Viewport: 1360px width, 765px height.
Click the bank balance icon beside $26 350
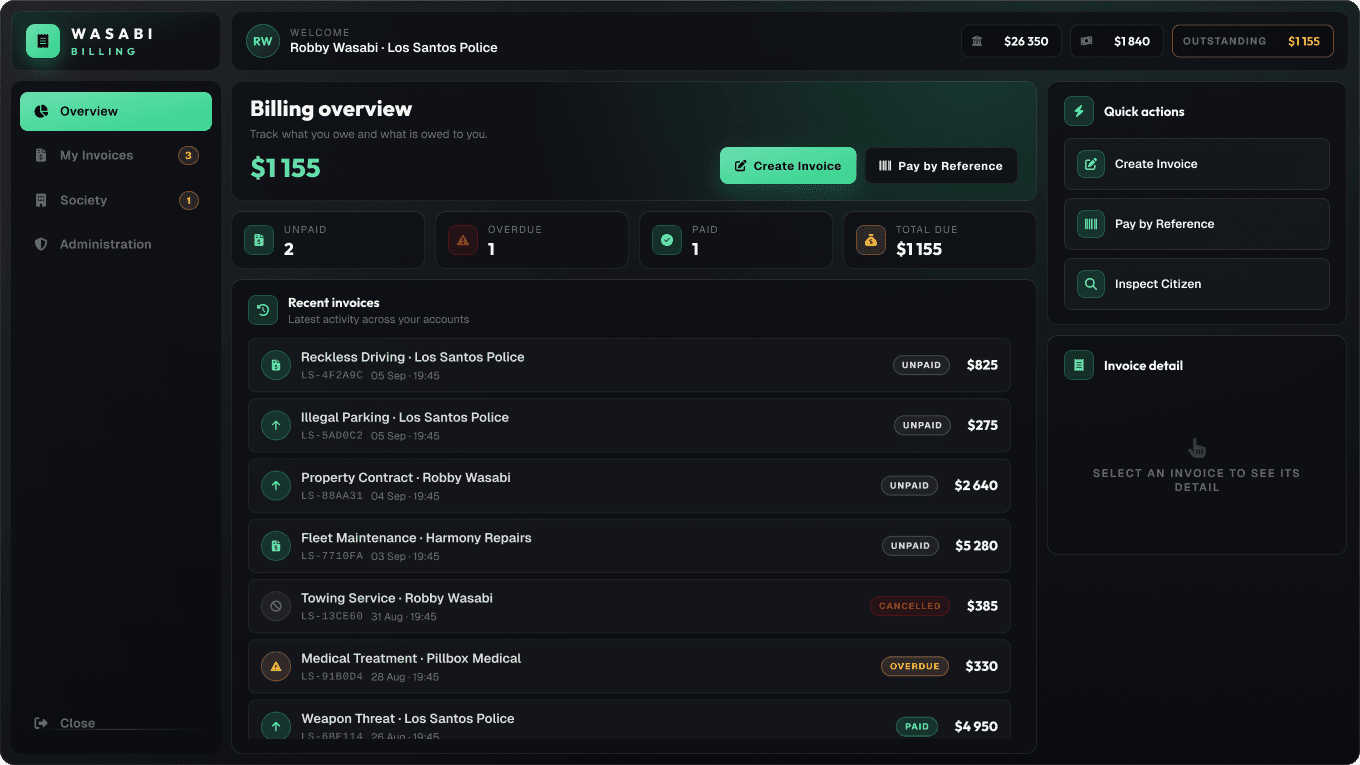[x=977, y=41]
